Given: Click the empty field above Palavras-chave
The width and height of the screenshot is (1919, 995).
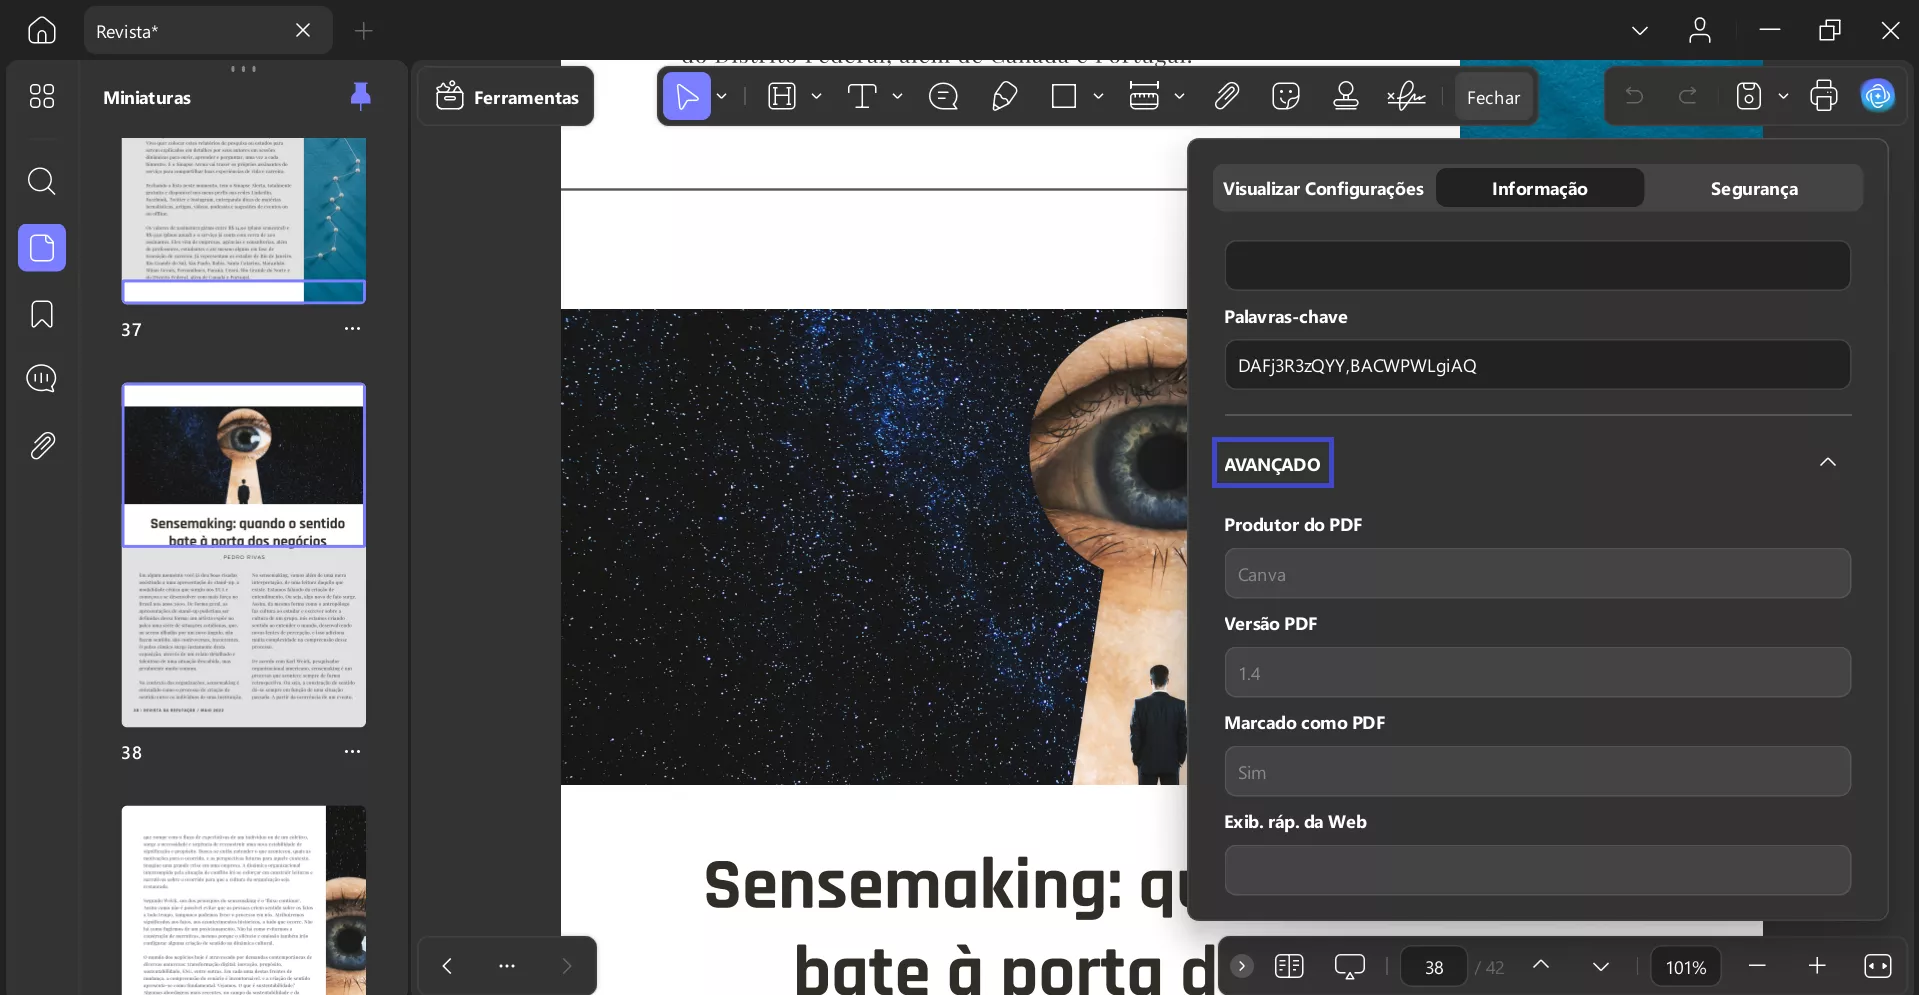Looking at the screenshot, I should point(1537,265).
